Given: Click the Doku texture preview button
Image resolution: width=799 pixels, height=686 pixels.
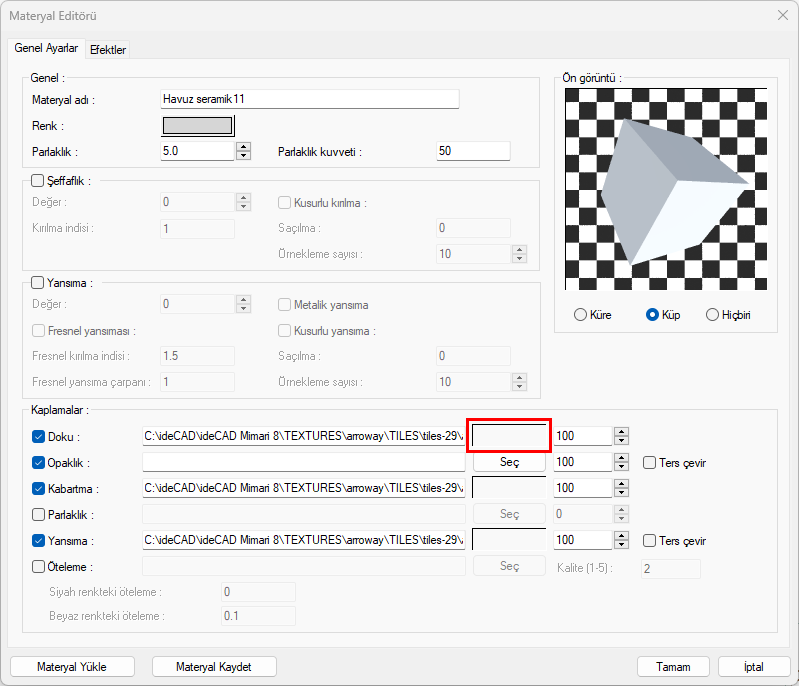Looking at the screenshot, I should (509, 437).
